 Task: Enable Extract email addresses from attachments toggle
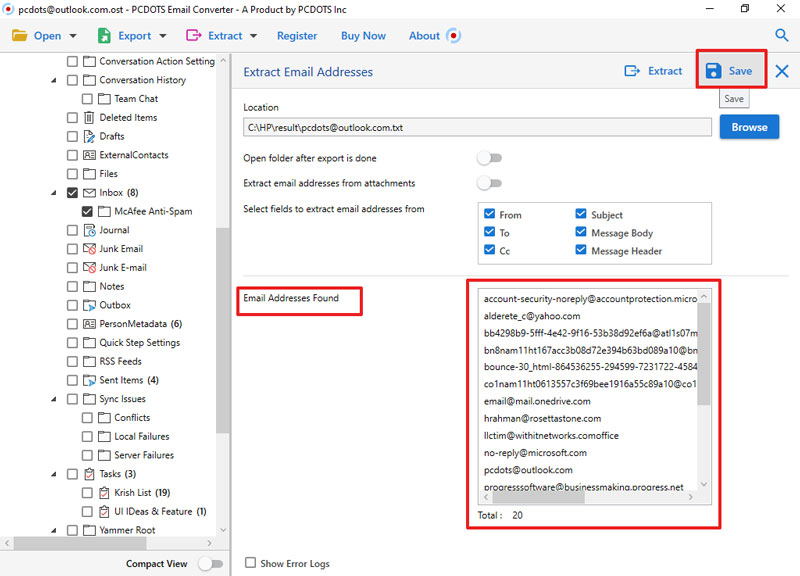click(x=488, y=182)
